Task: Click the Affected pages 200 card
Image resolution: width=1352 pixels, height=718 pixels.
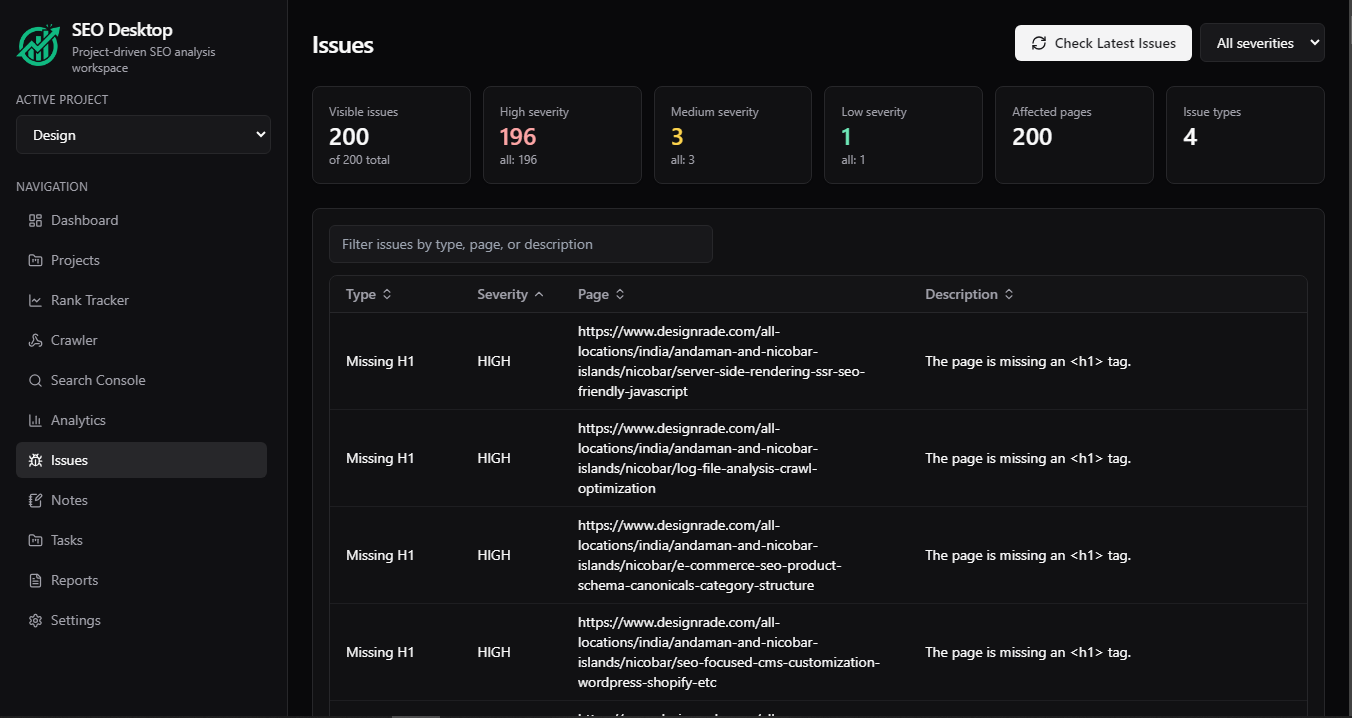Action: coord(1074,135)
